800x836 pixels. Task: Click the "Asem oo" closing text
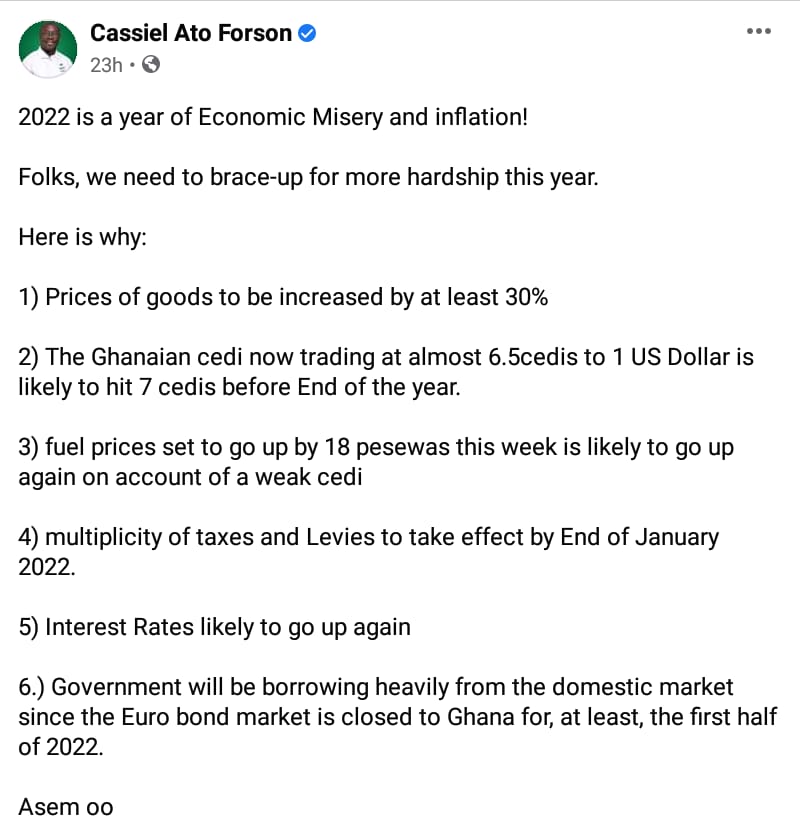66,806
